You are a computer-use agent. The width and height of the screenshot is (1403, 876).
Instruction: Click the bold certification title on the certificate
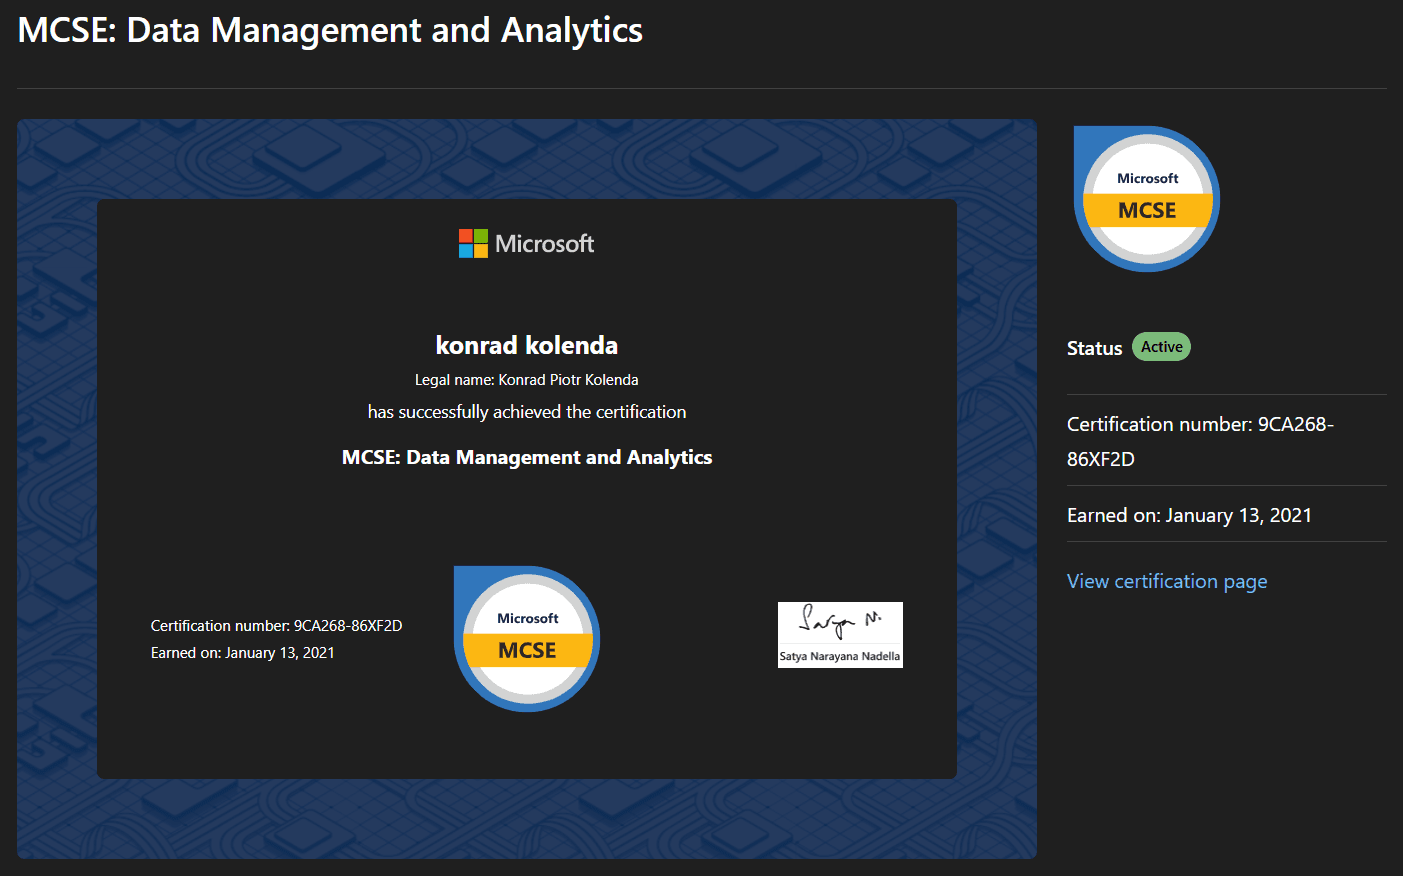point(527,457)
